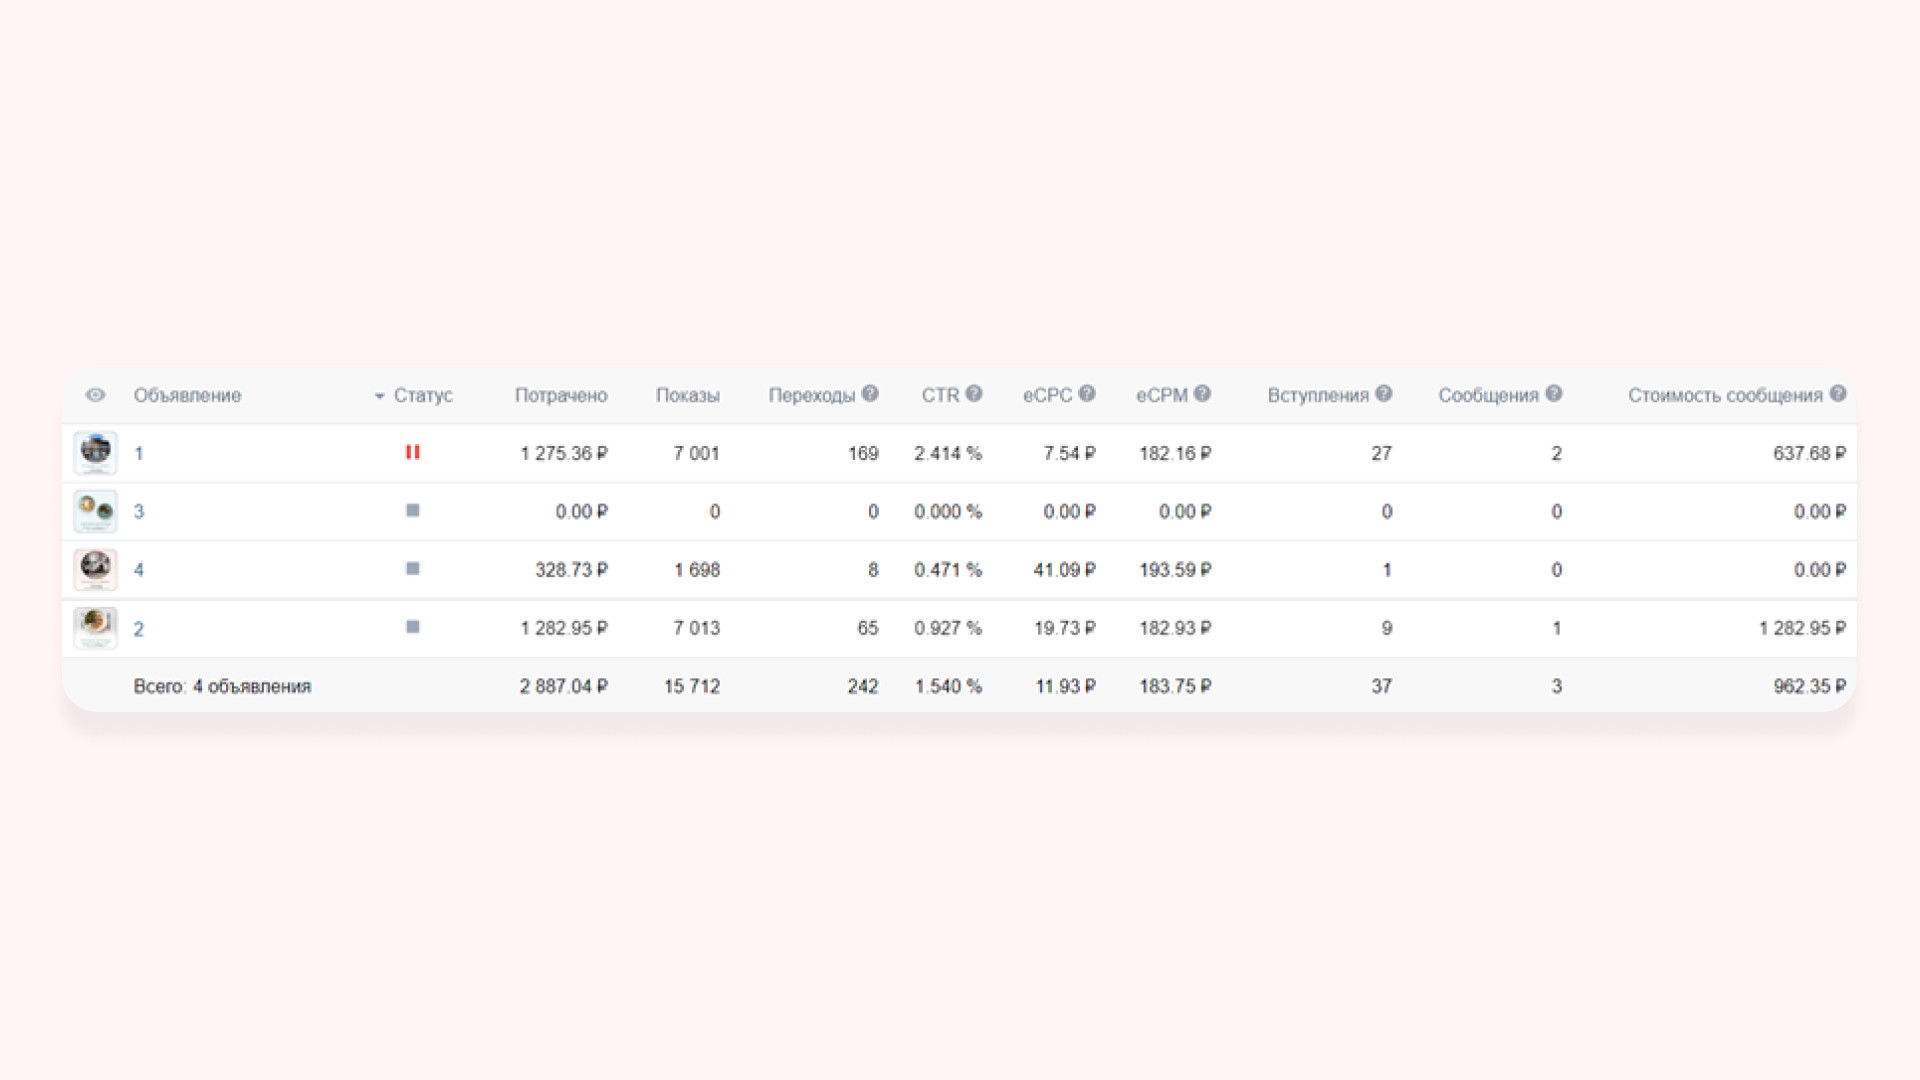
Task: Click the Объявление column header
Action: pos(187,395)
